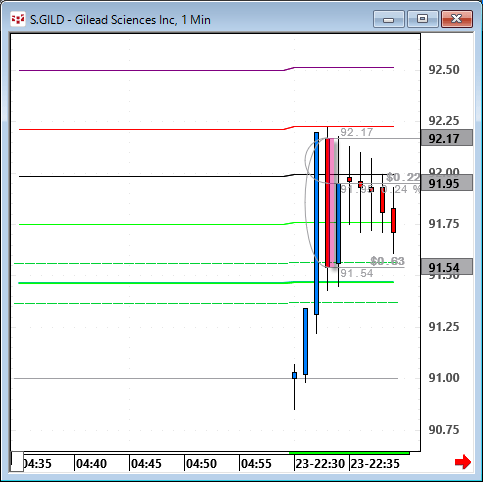Click the 91.00 price scale label
483x482 pixels.
click(444, 378)
